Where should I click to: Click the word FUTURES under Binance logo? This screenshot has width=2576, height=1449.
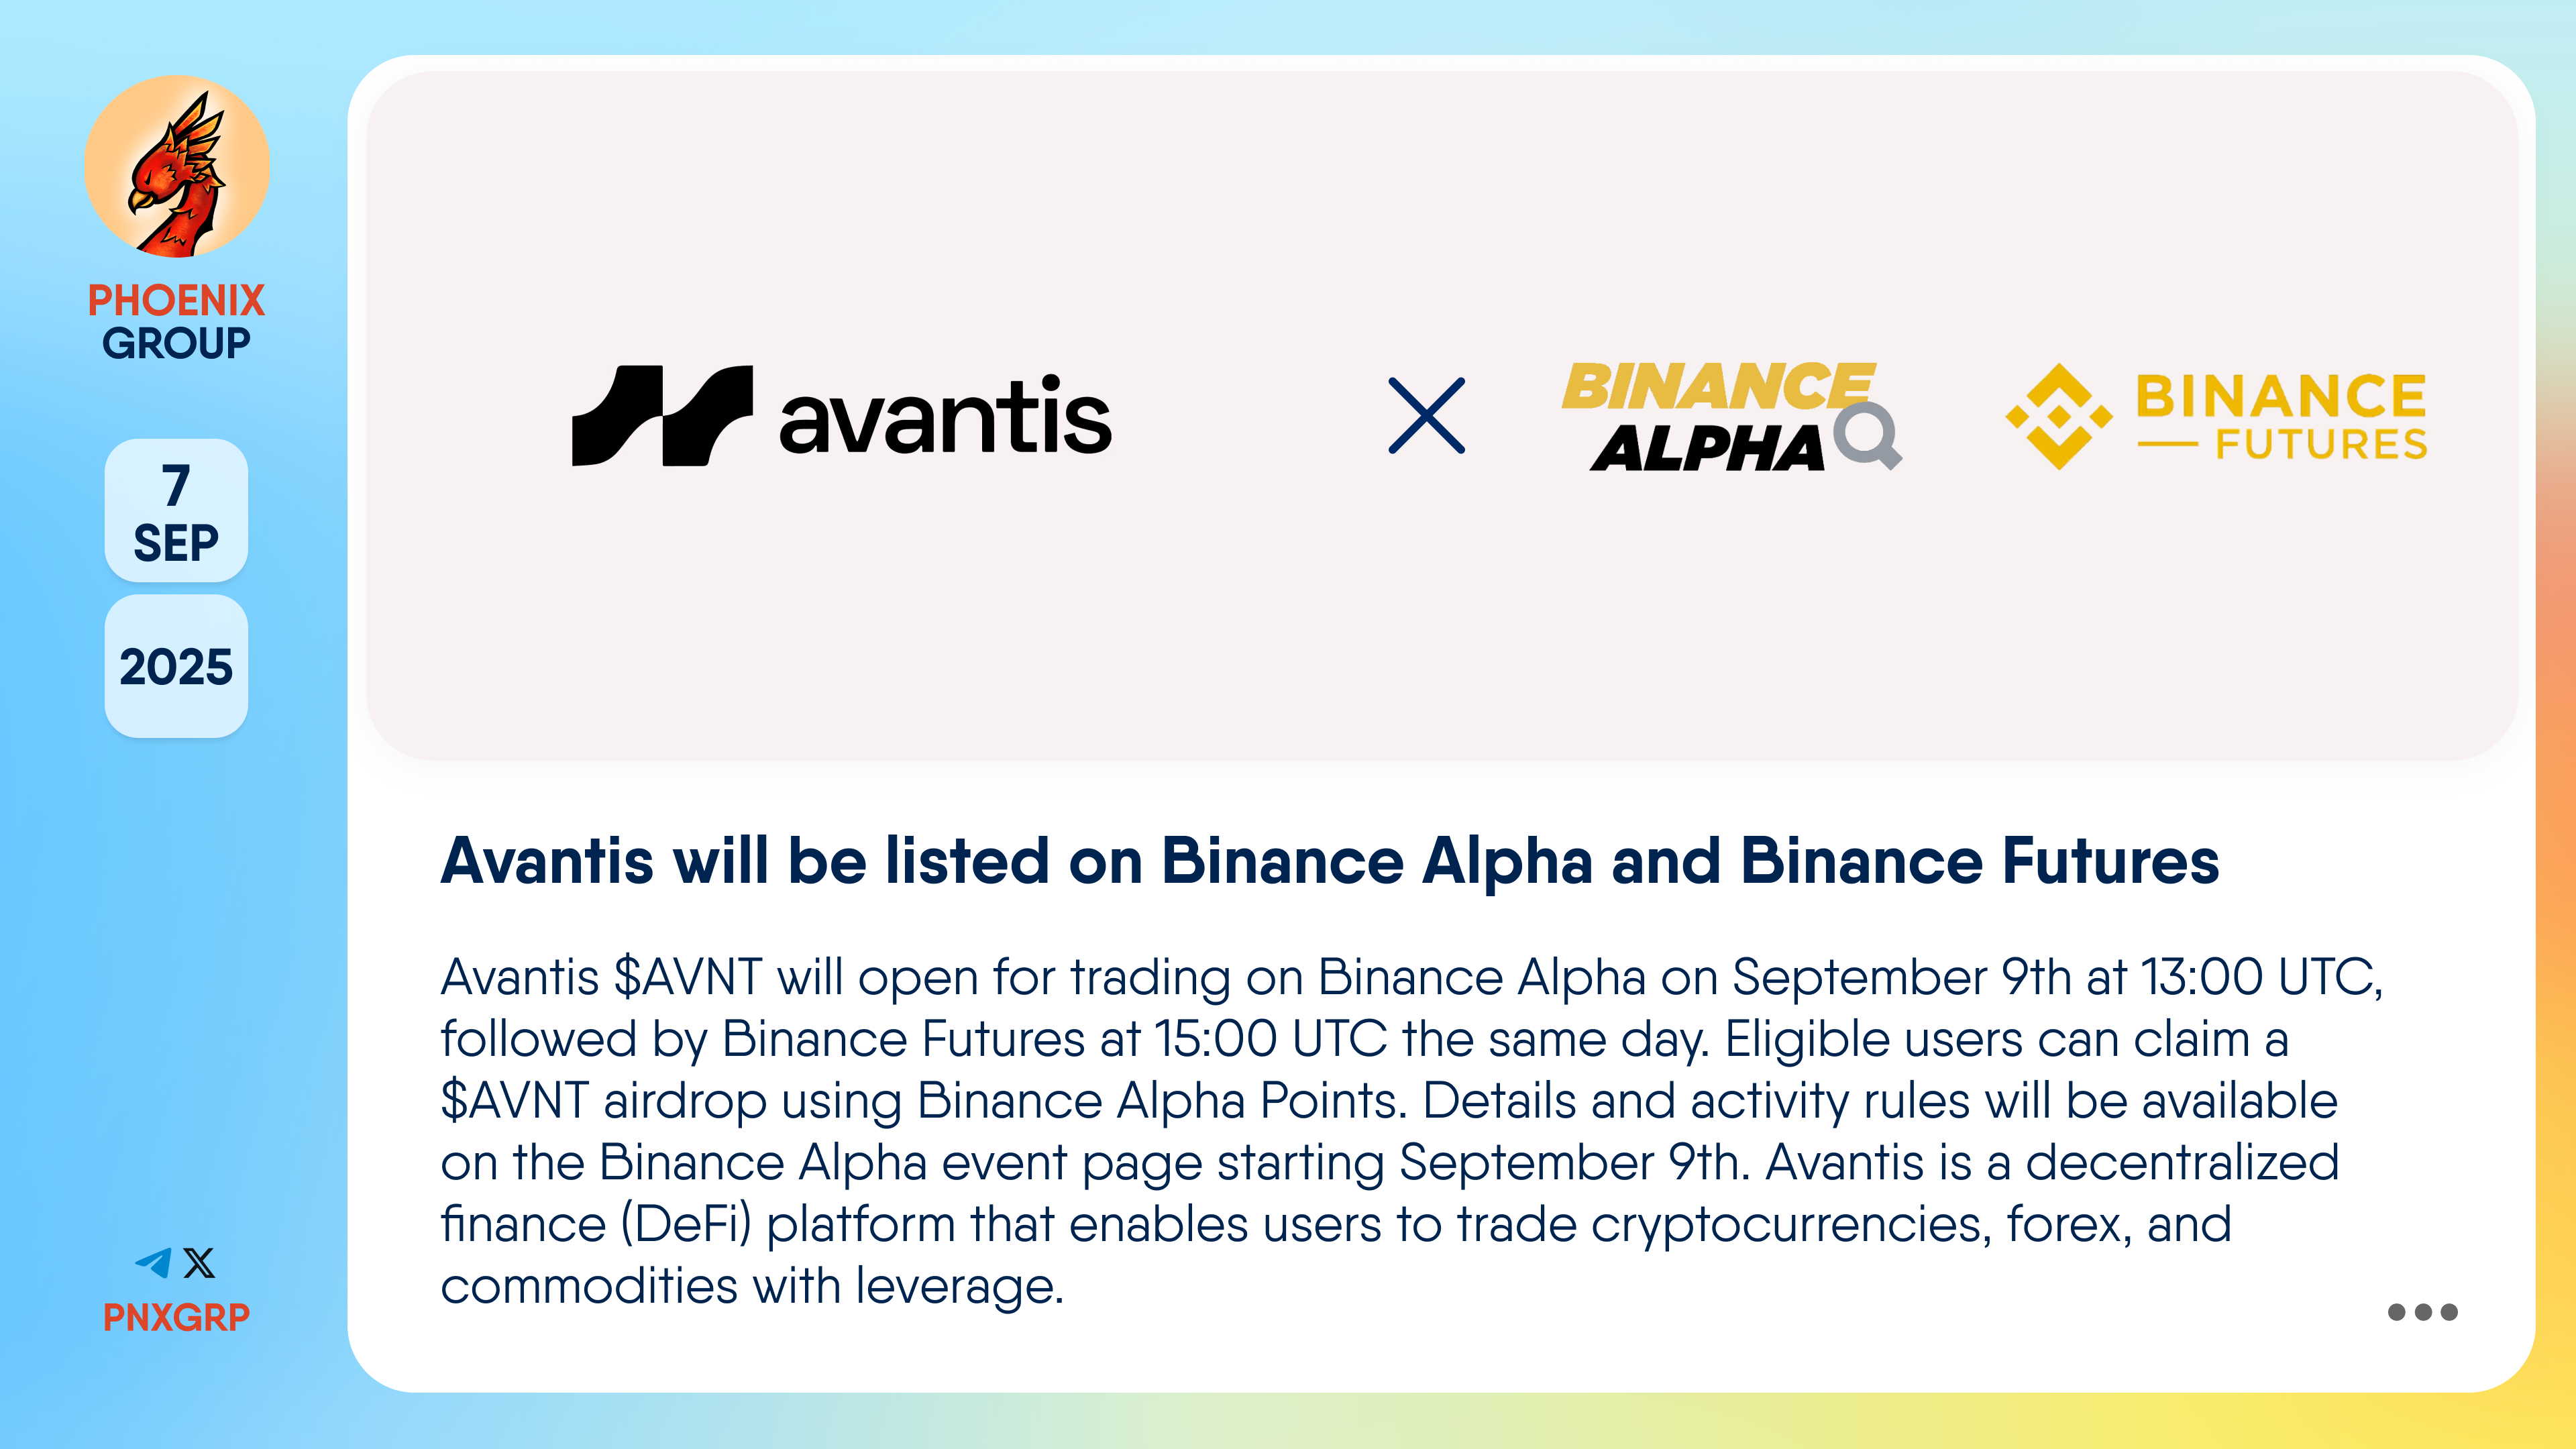pos(2321,444)
